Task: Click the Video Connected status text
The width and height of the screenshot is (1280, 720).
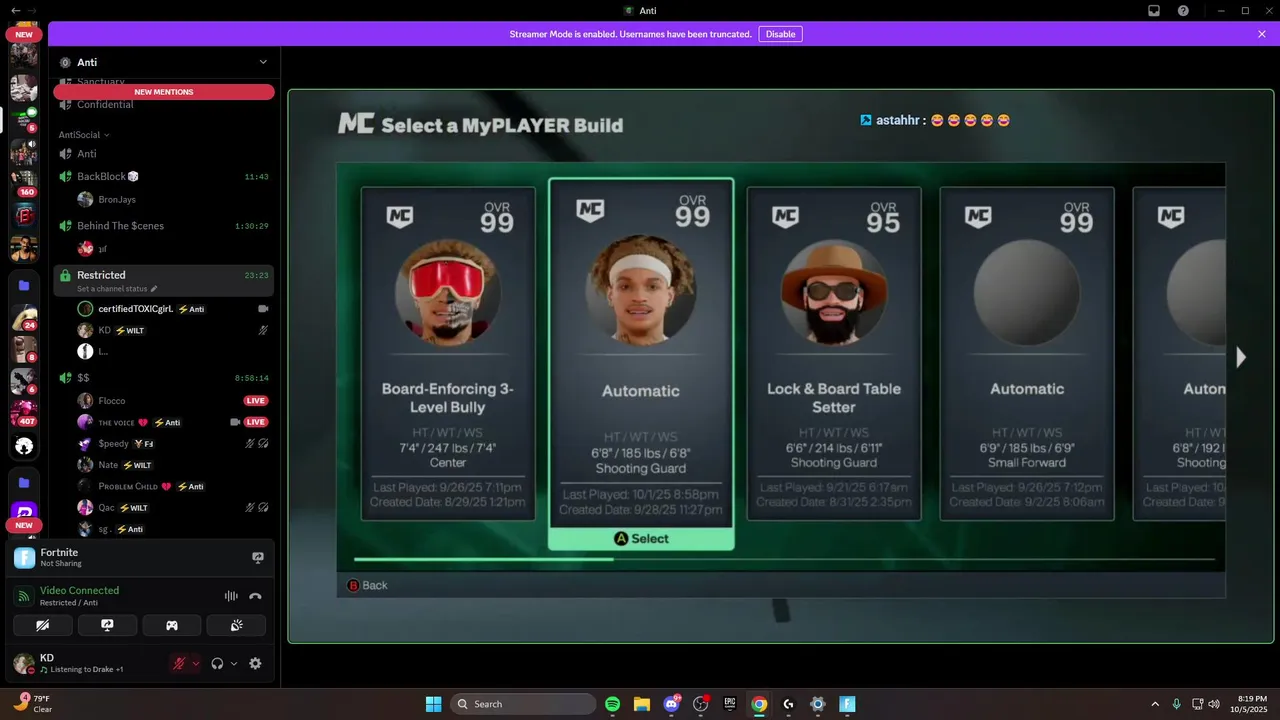Action: (79, 590)
